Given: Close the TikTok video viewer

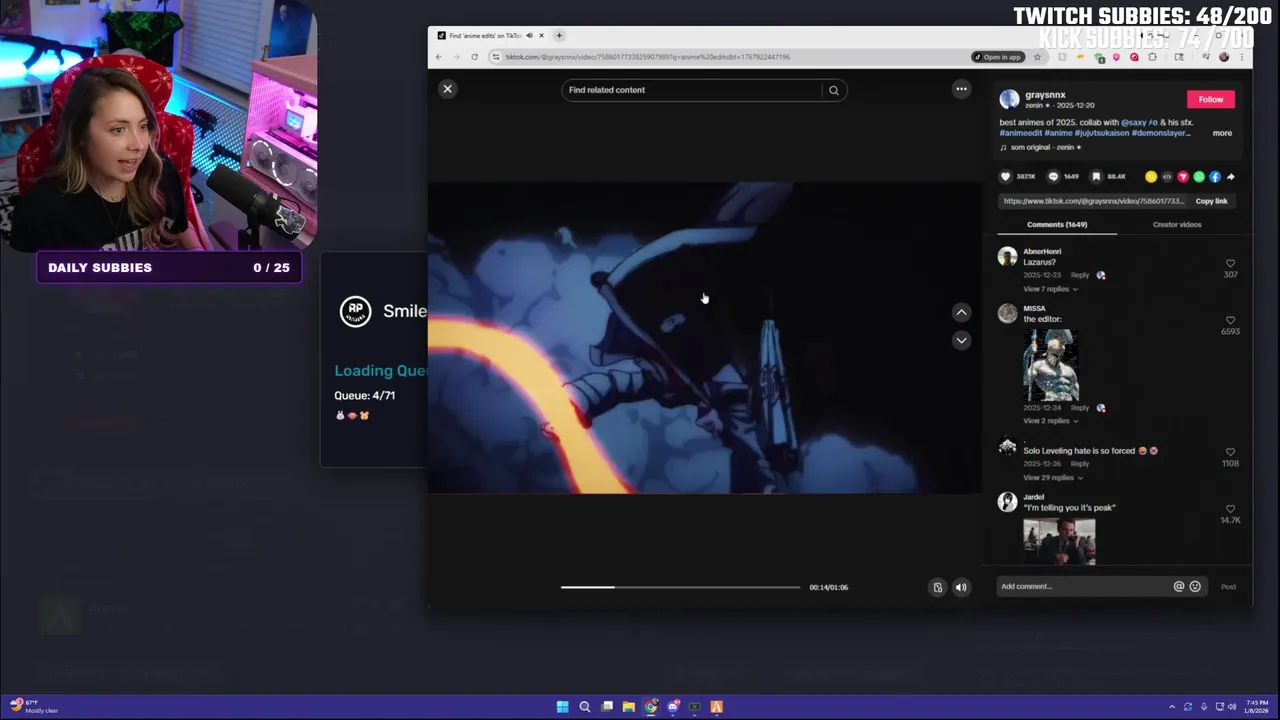Looking at the screenshot, I should coord(448,89).
